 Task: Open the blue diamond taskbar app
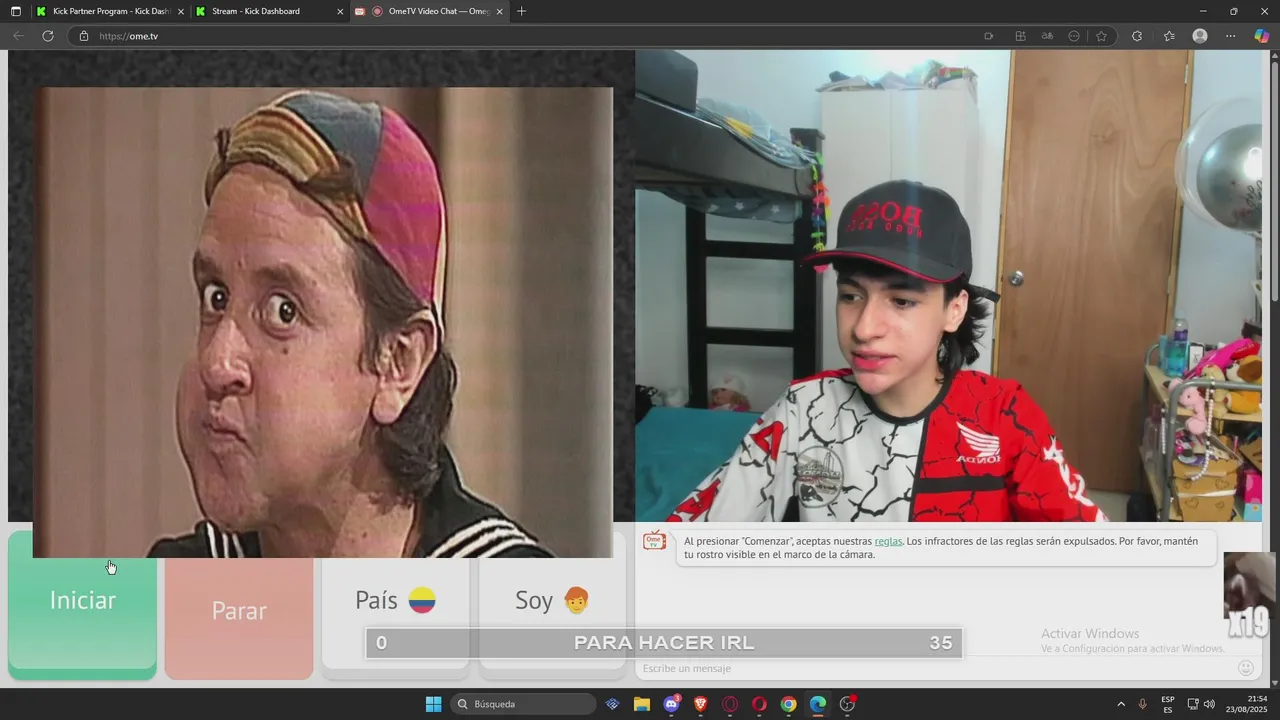(613, 704)
